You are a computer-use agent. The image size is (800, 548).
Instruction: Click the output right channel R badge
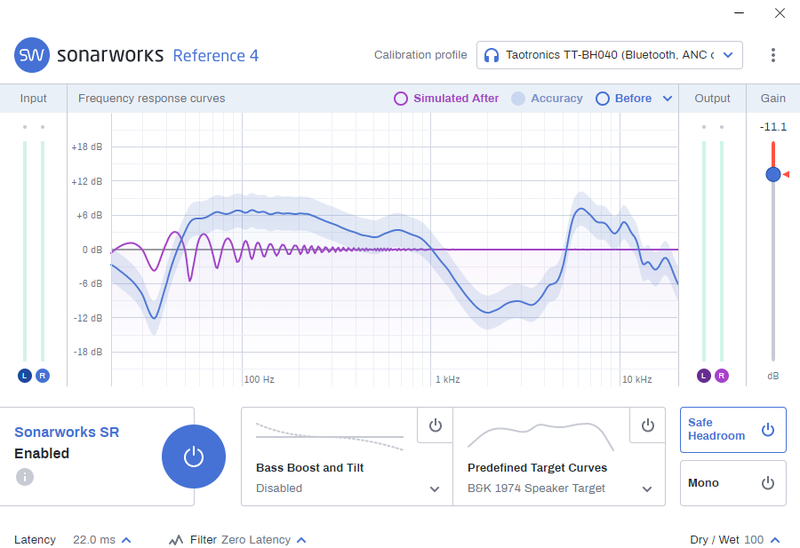(721, 376)
